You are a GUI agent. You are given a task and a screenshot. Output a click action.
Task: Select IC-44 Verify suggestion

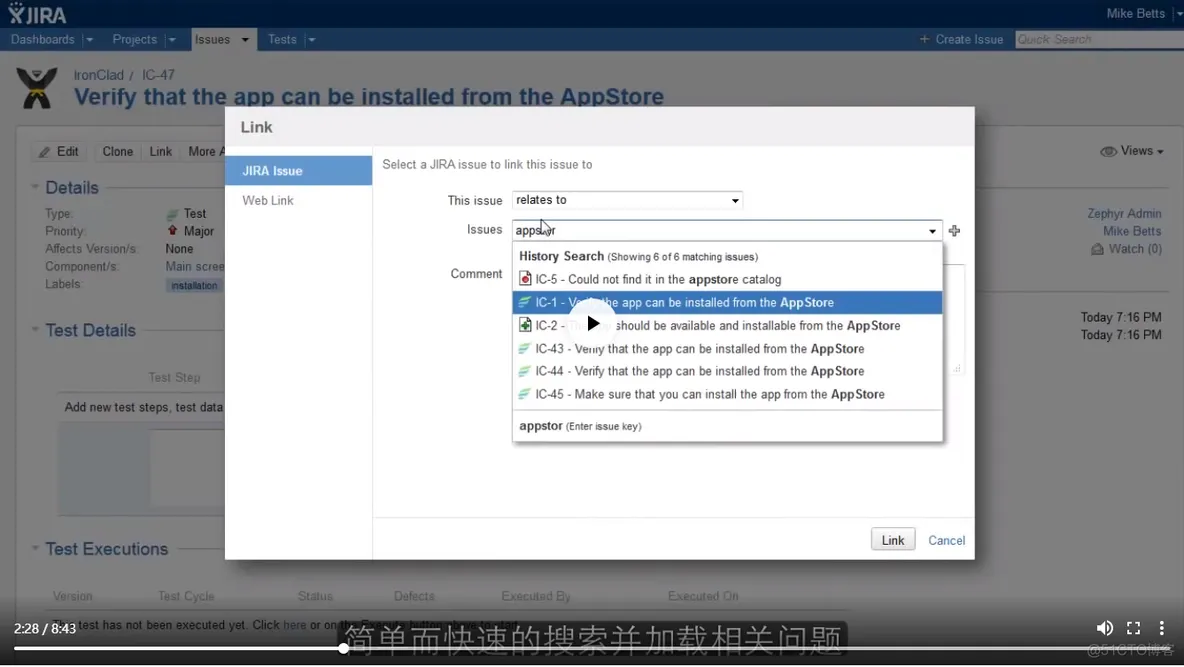pos(727,371)
